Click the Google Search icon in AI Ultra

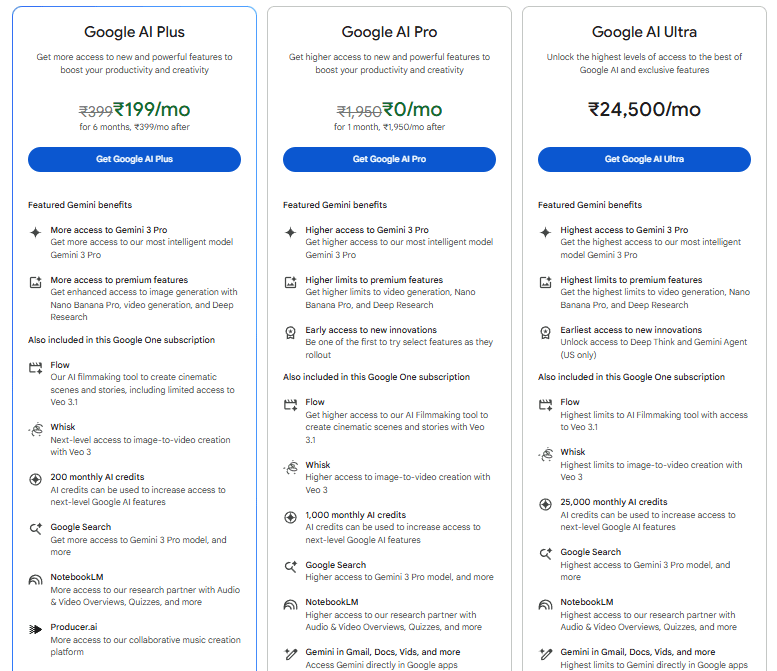pos(546,554)
